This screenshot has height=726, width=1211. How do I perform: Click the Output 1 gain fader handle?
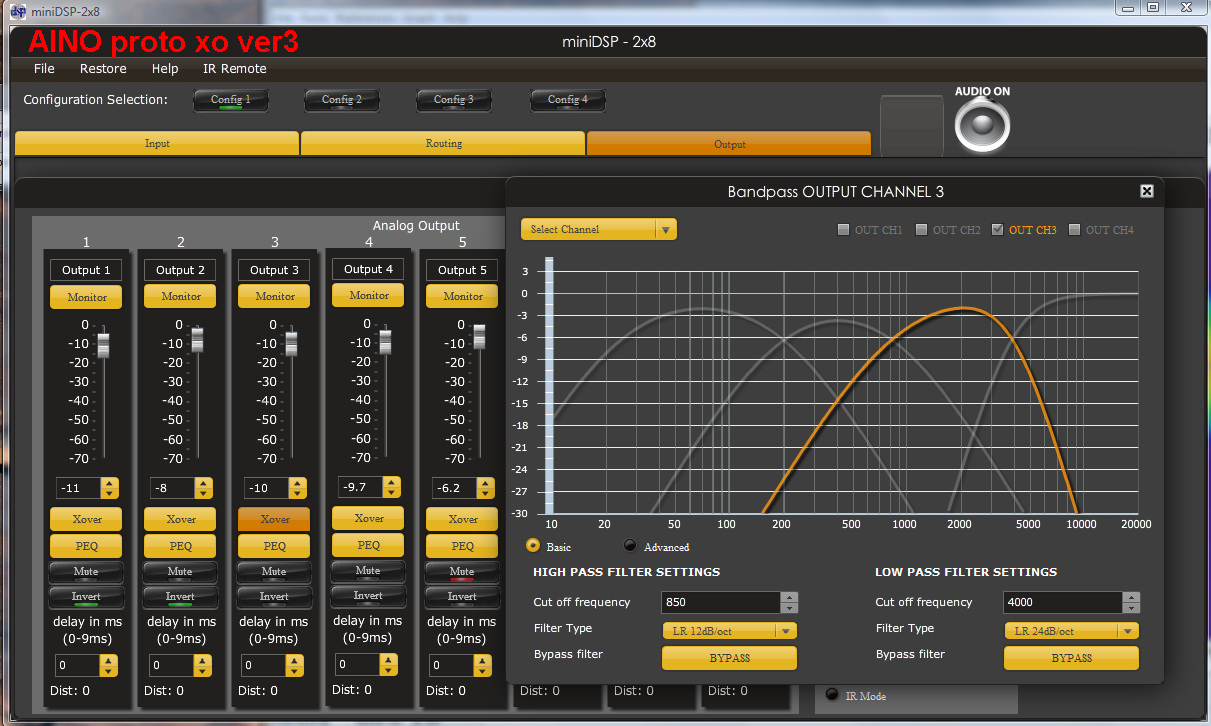[x=103, y=345]
